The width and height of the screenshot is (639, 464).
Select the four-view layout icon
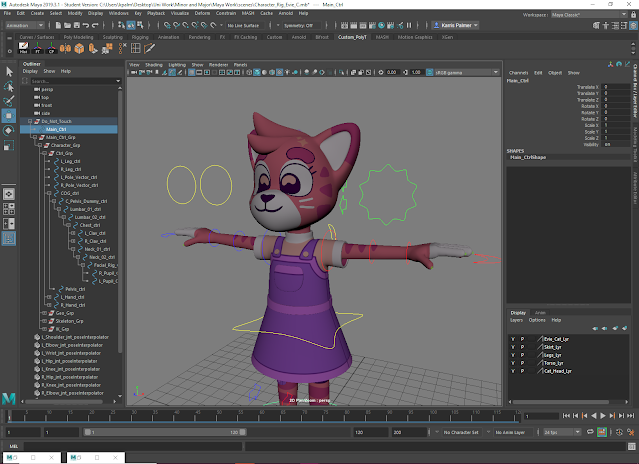(9, 209)
